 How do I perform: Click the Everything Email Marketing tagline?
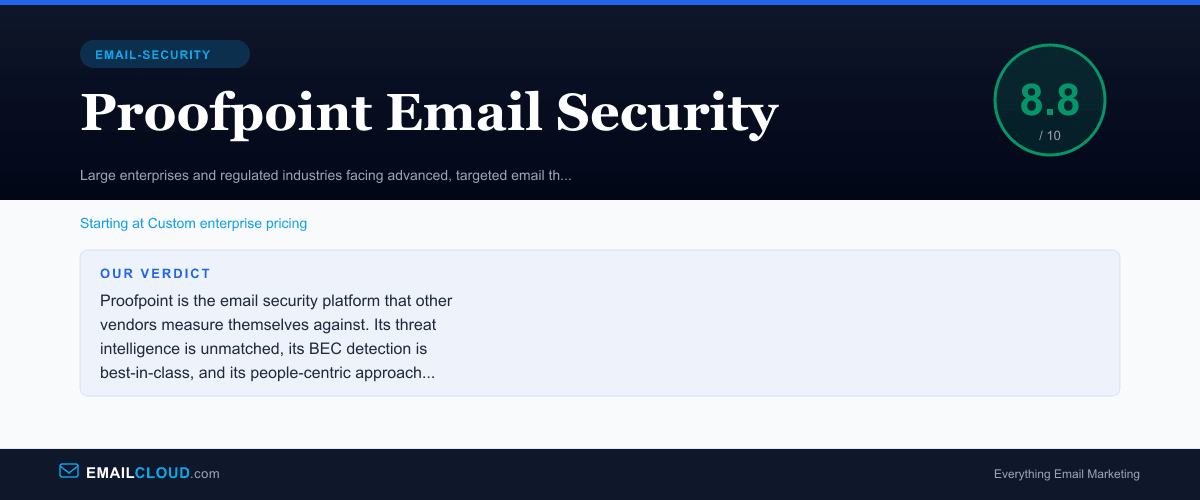click(x=1066, y=474)
